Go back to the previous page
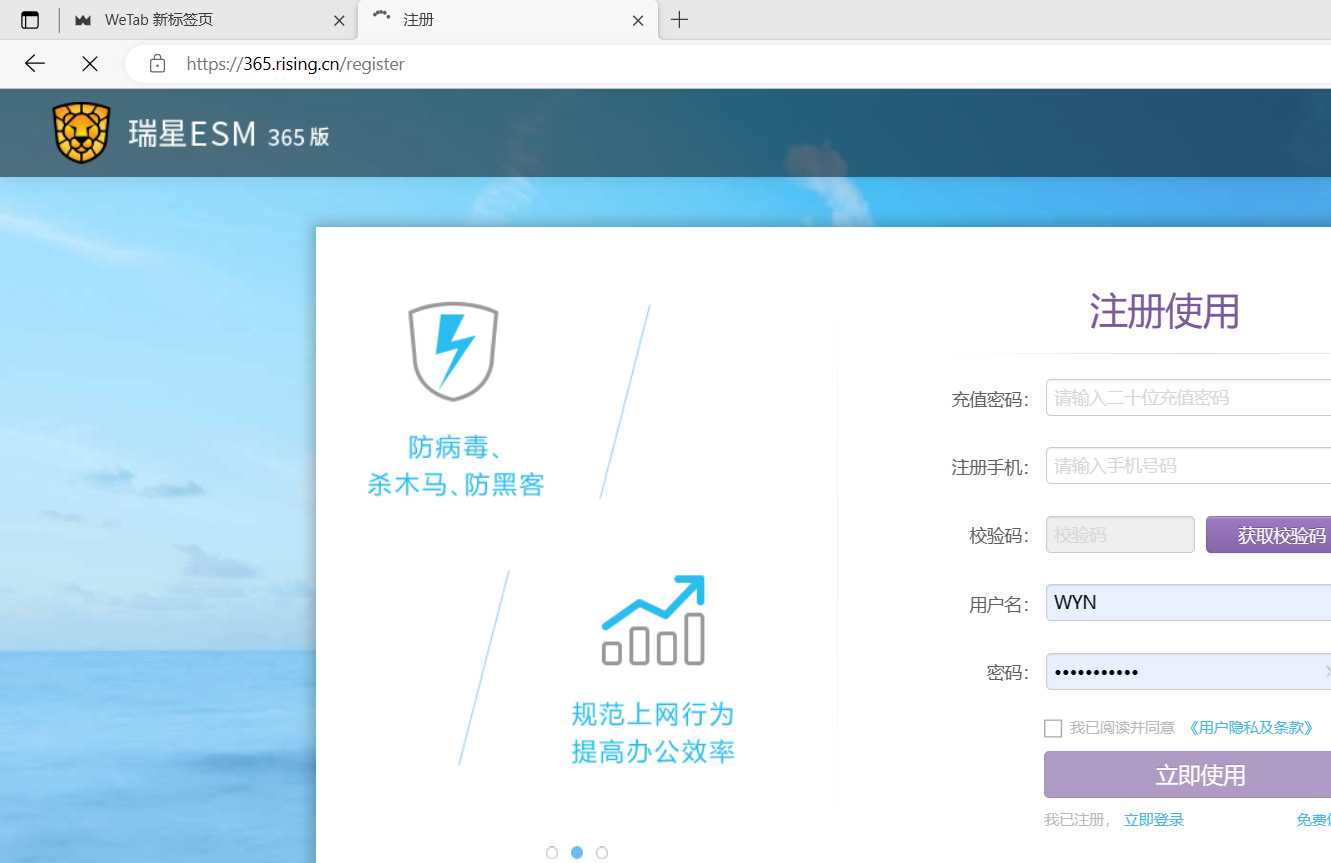1331x863 pixels. (x=35, y=64)
